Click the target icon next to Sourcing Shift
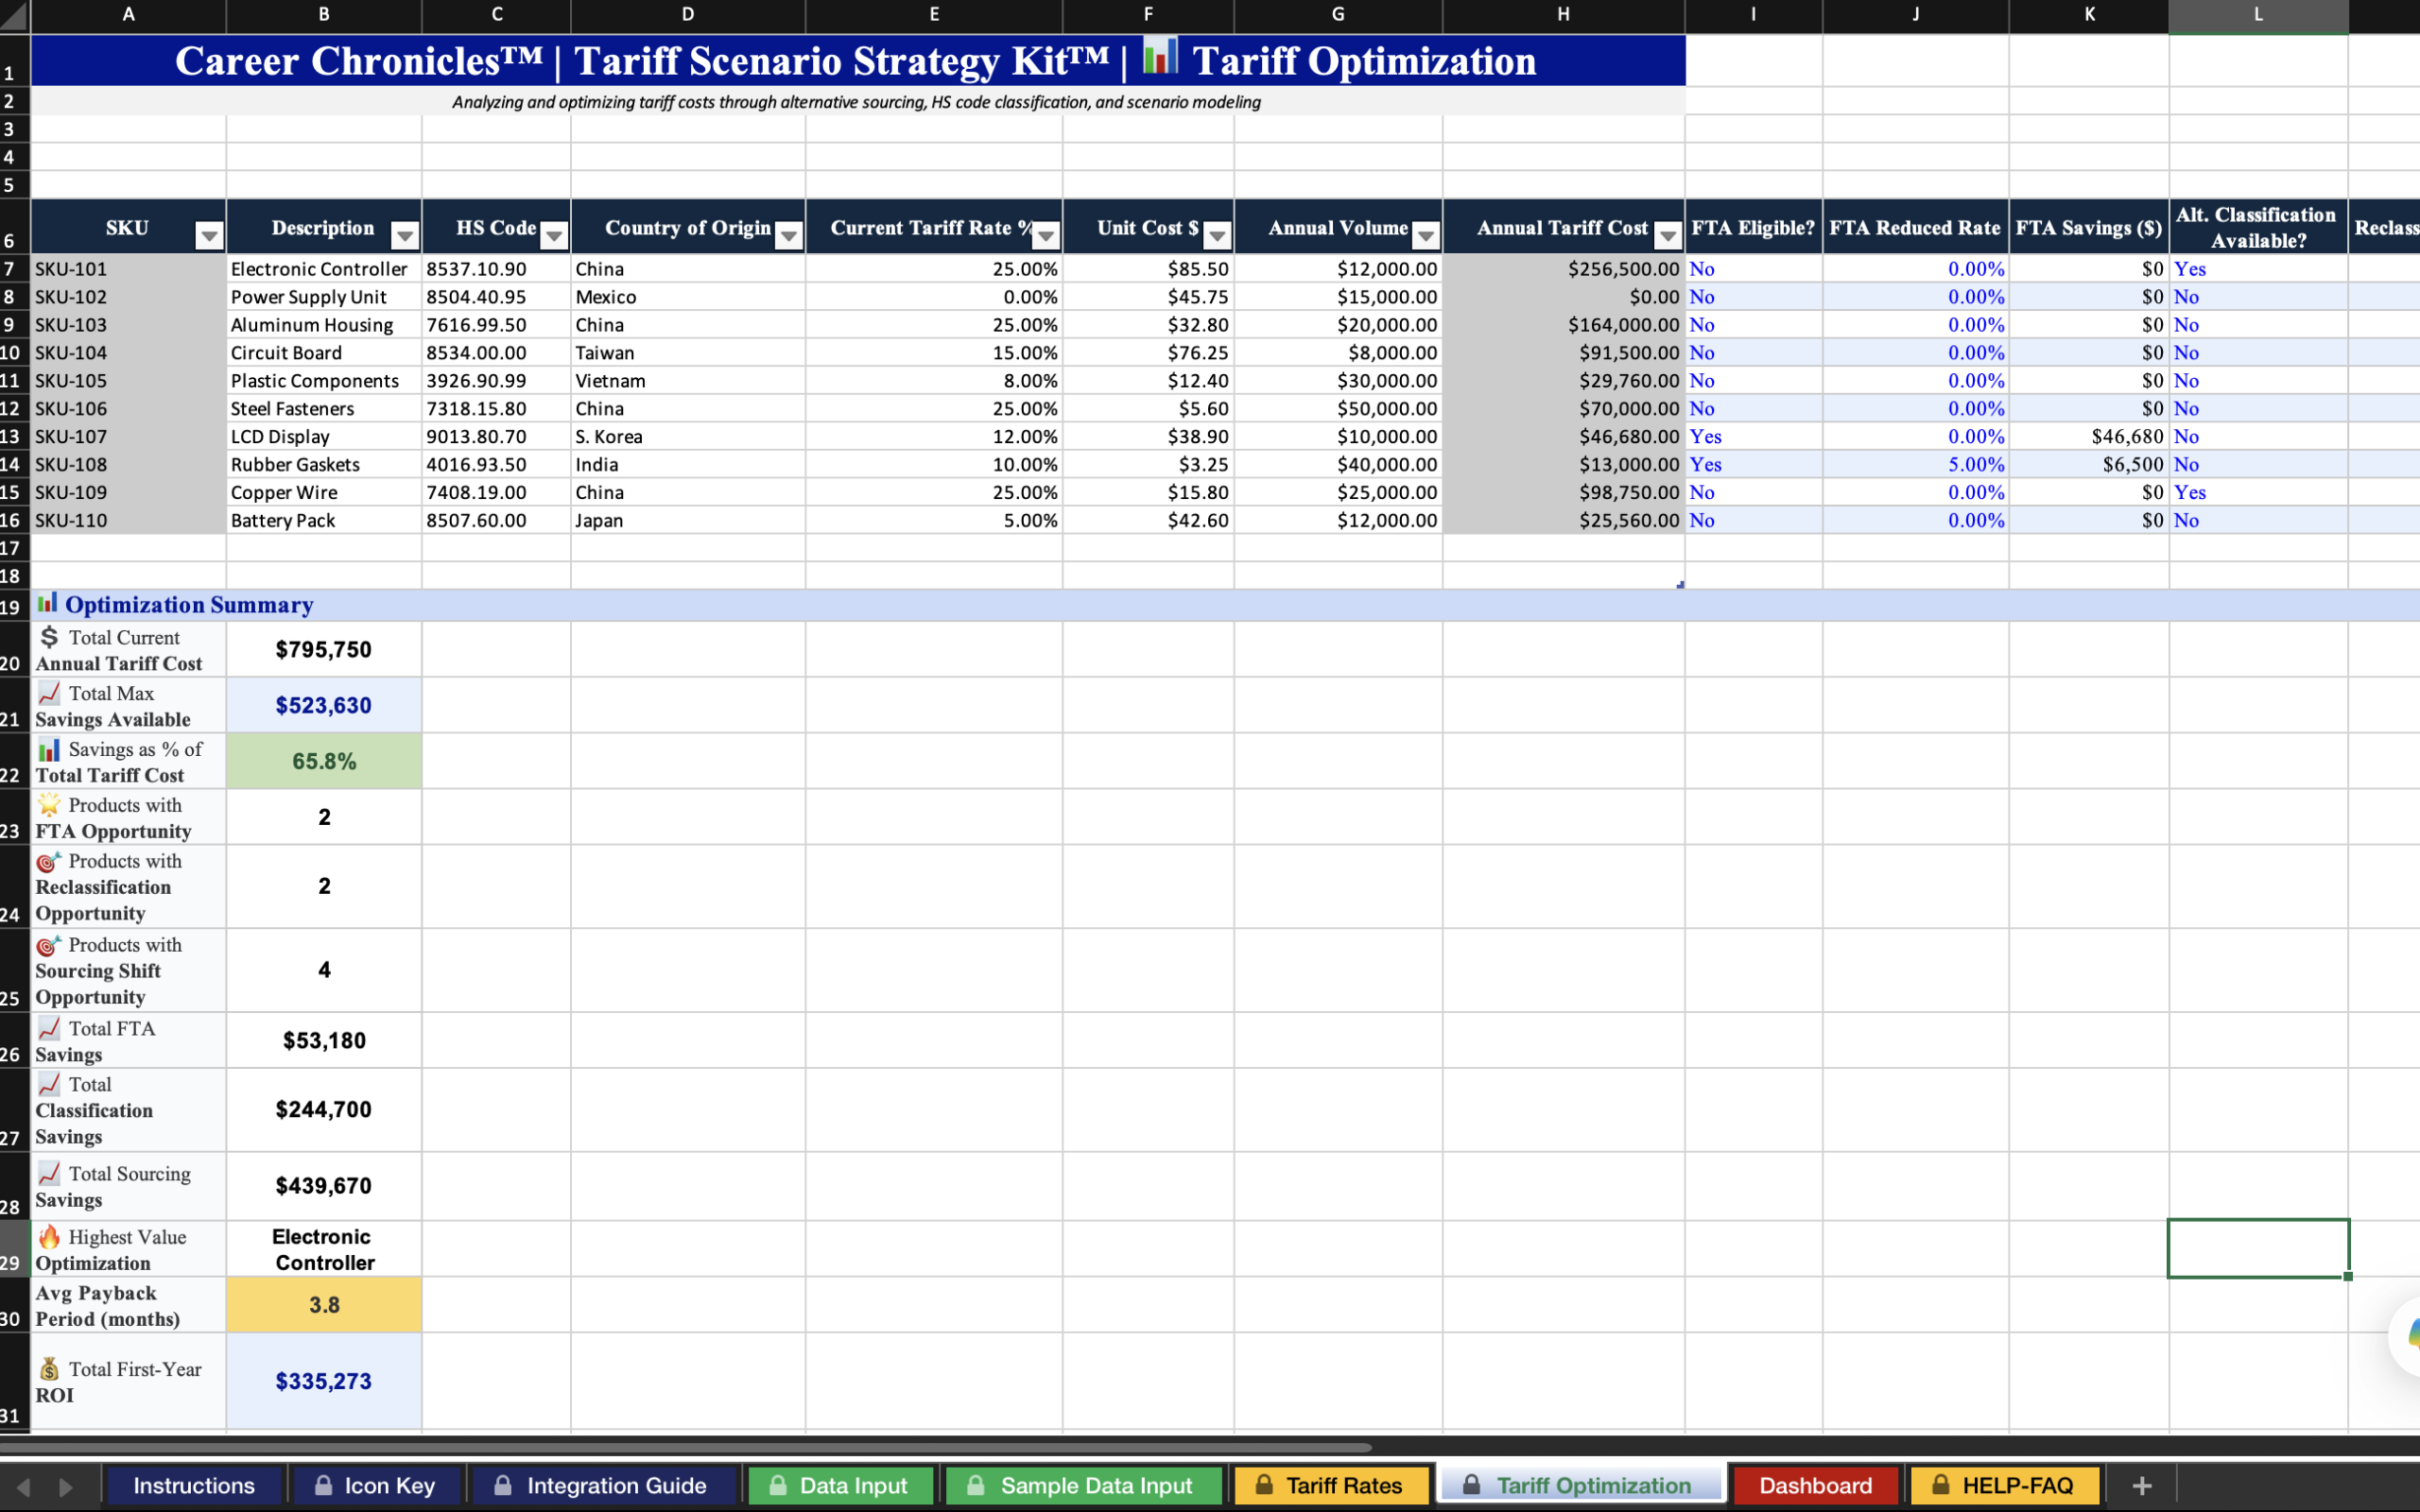Viewport: 2420px width, 1512px height. 49,945
